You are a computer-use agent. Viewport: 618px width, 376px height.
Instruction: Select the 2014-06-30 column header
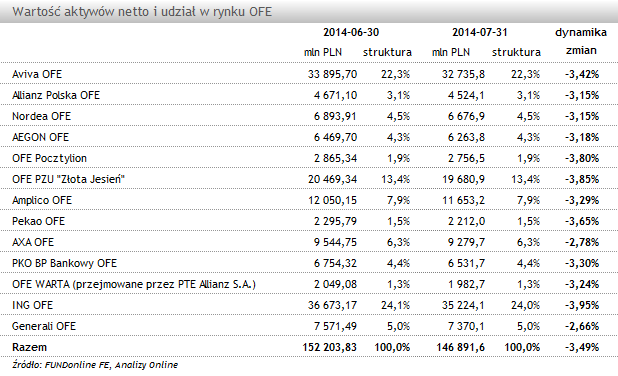point(351,32)
